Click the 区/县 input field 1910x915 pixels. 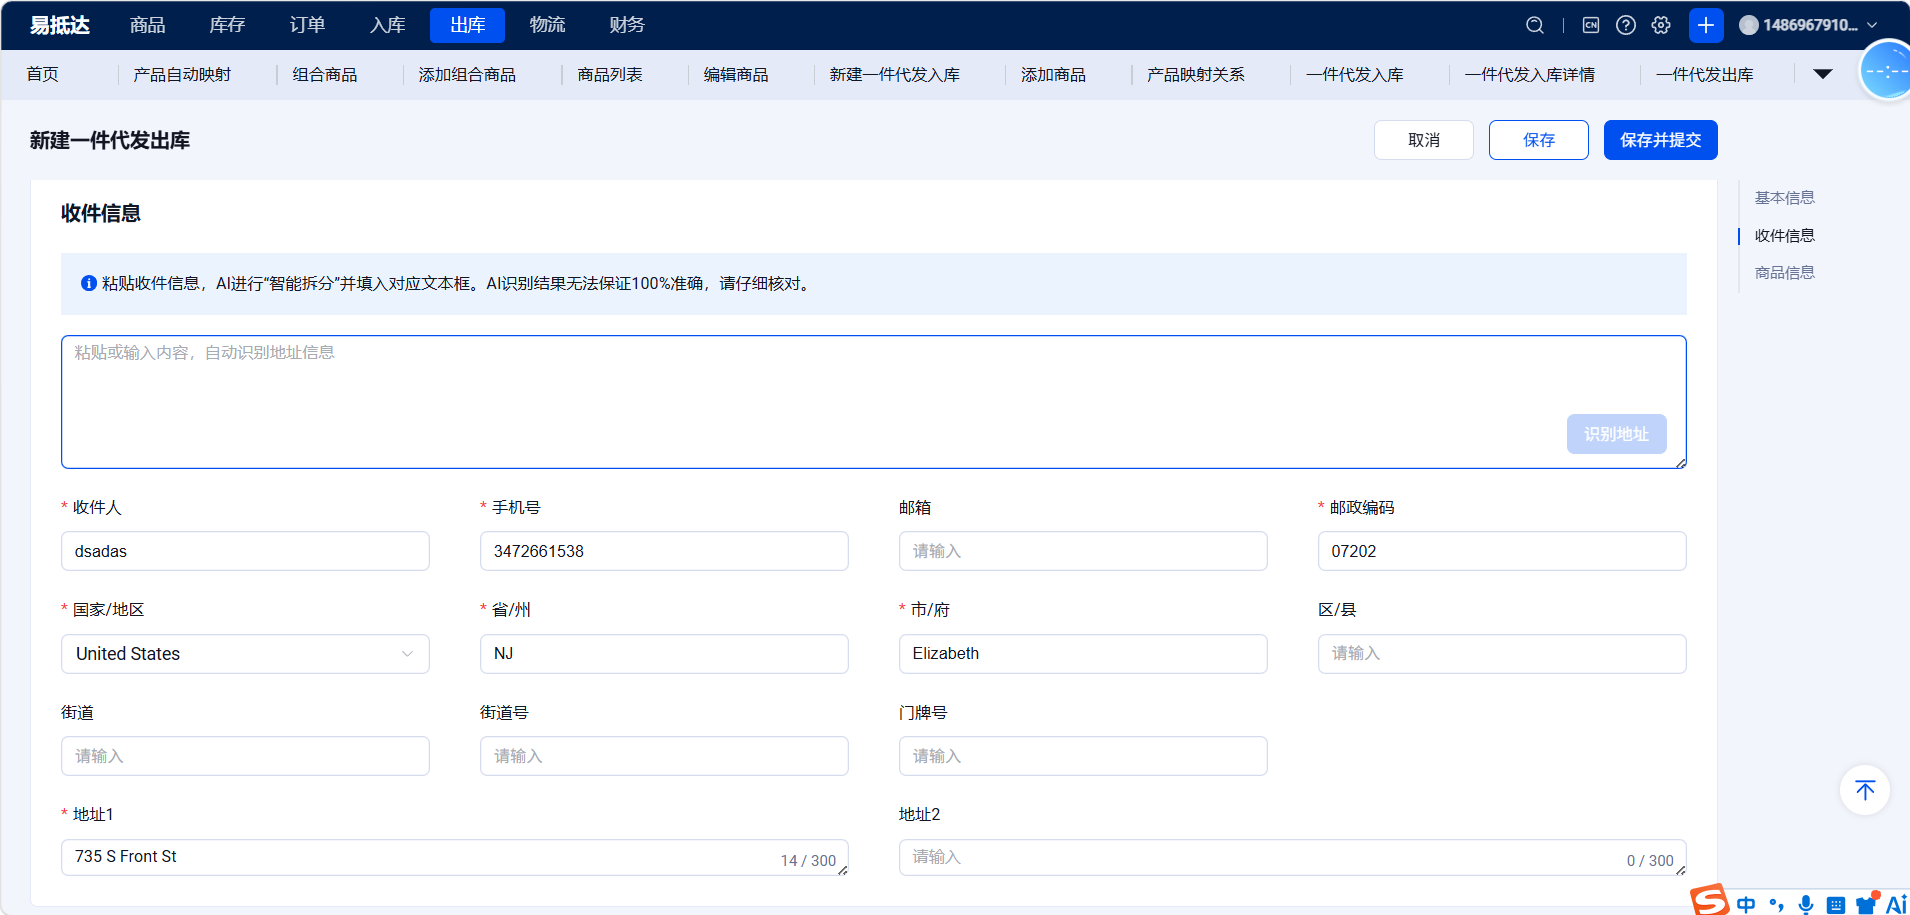pyautogui.click(x=1502, y=654)
